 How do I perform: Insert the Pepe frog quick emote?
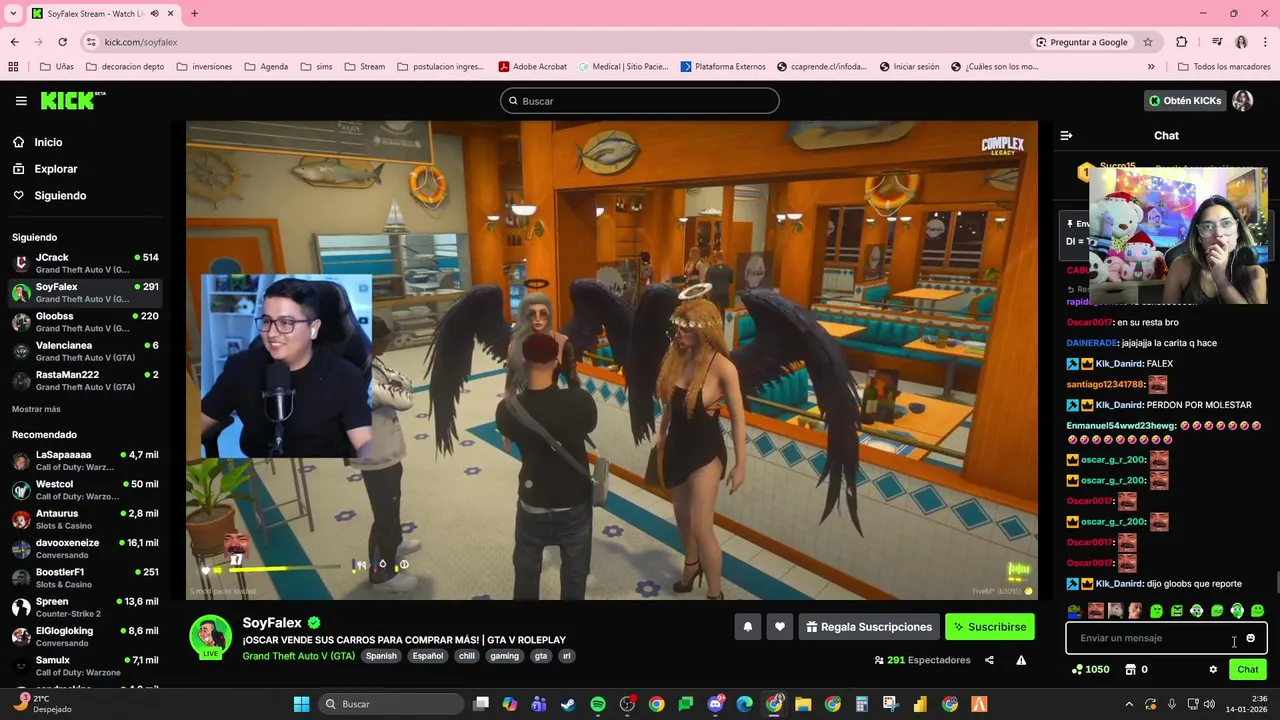click(1075, 611)
